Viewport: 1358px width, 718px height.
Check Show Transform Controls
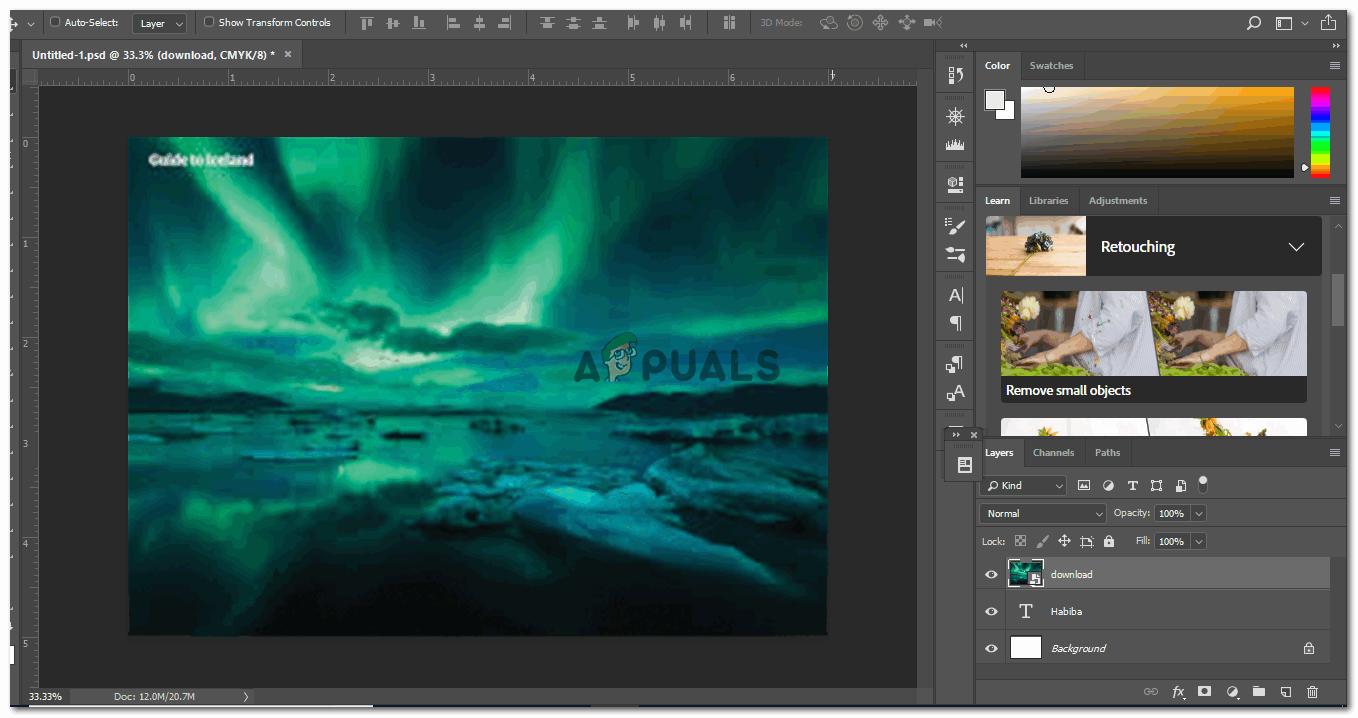(209, 22)
